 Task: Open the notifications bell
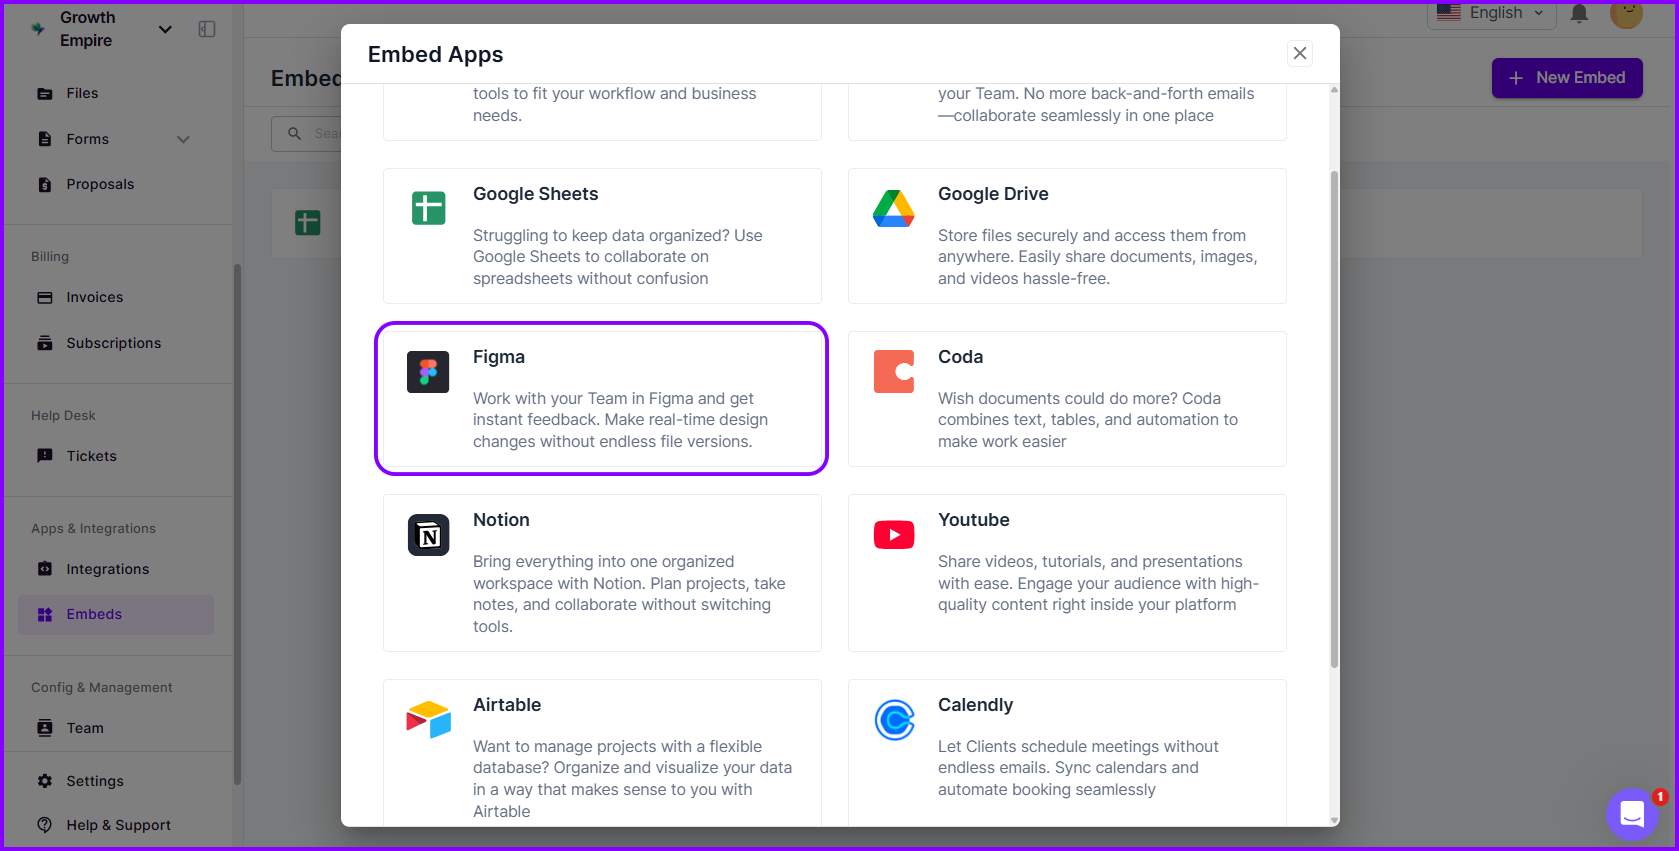click(x=1579, y=13)
